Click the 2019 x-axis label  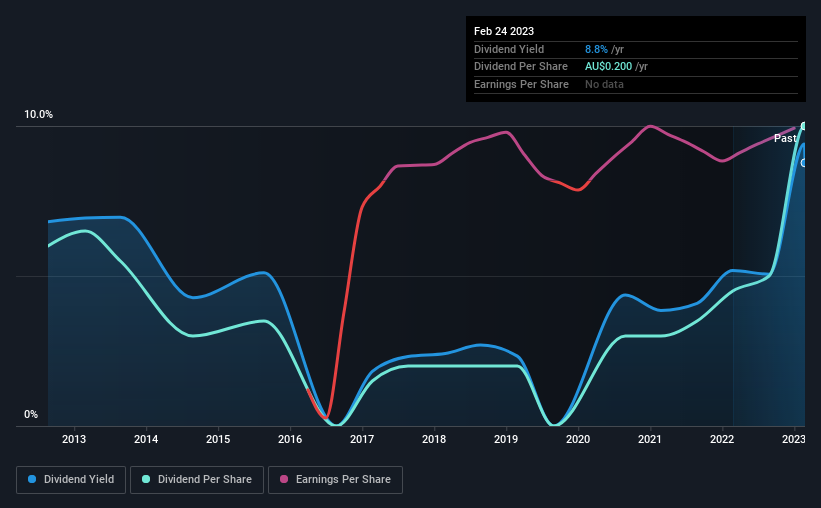tap(506, 439)
